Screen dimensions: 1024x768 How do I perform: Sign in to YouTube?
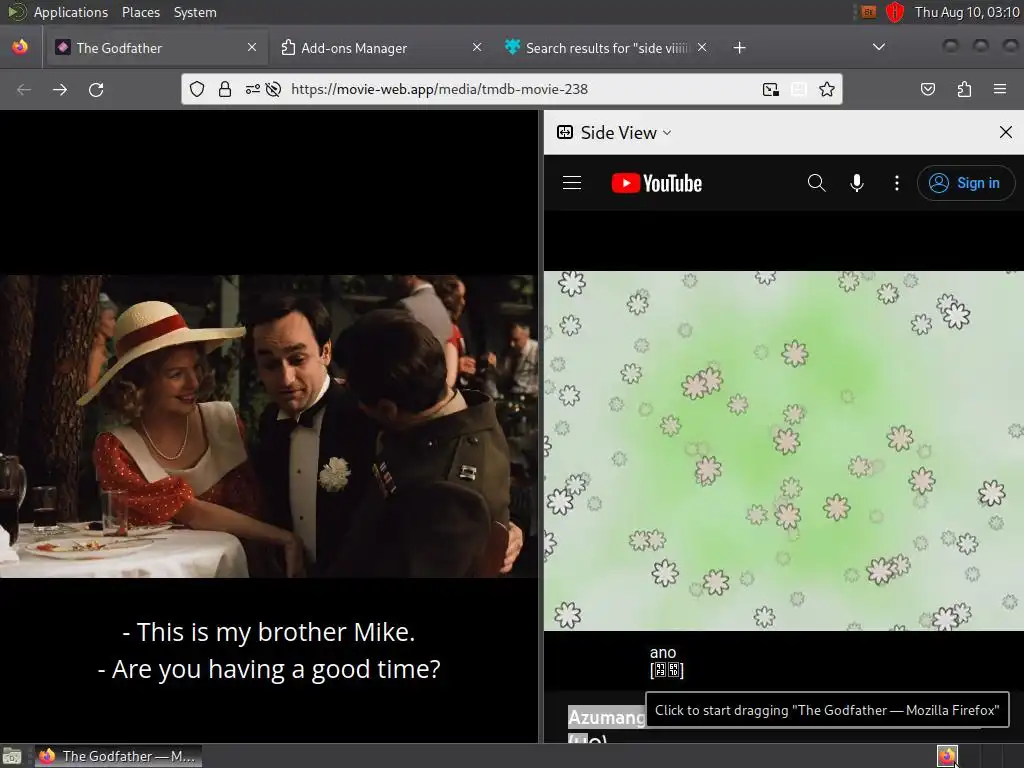tap(965, 183)
